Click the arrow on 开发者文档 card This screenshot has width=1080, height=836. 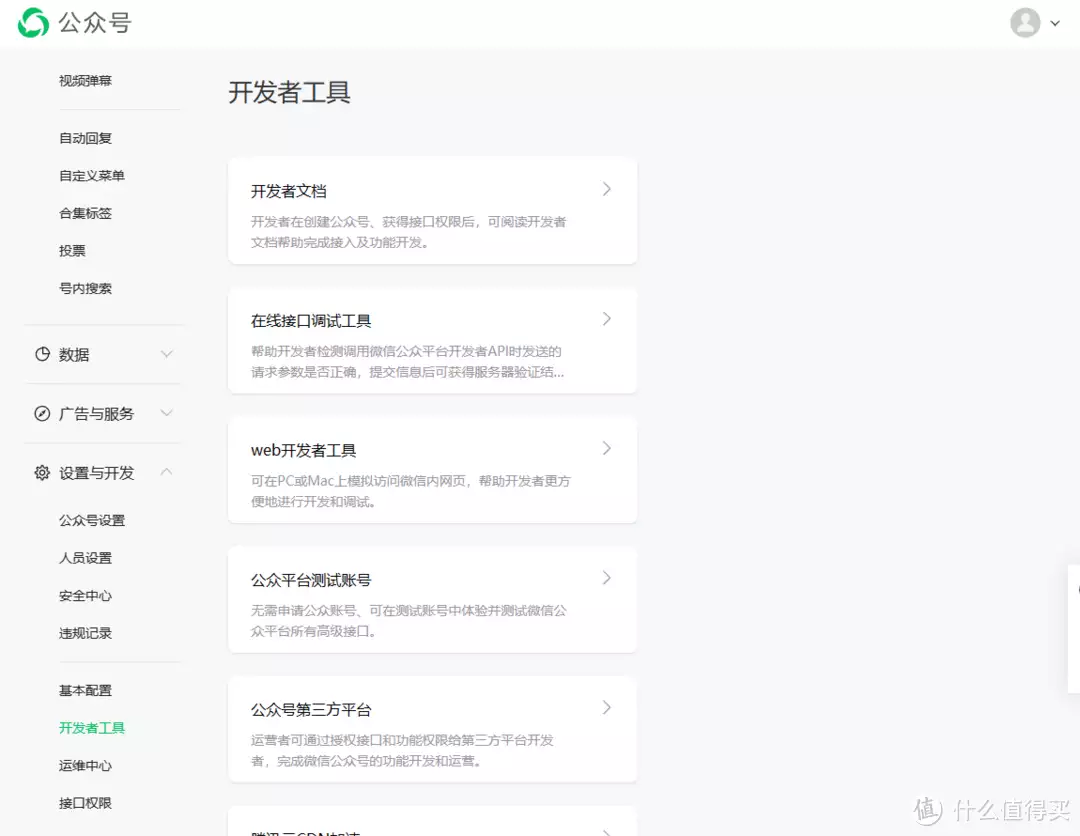click(606, 189)
